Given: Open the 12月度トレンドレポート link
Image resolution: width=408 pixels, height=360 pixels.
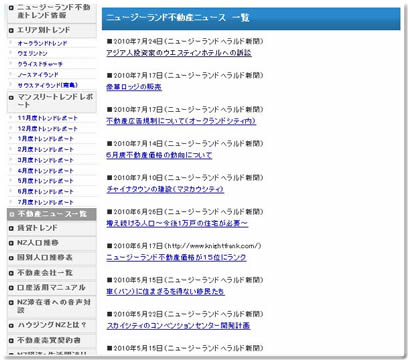Looking at the screenshot, I should 47,129.
